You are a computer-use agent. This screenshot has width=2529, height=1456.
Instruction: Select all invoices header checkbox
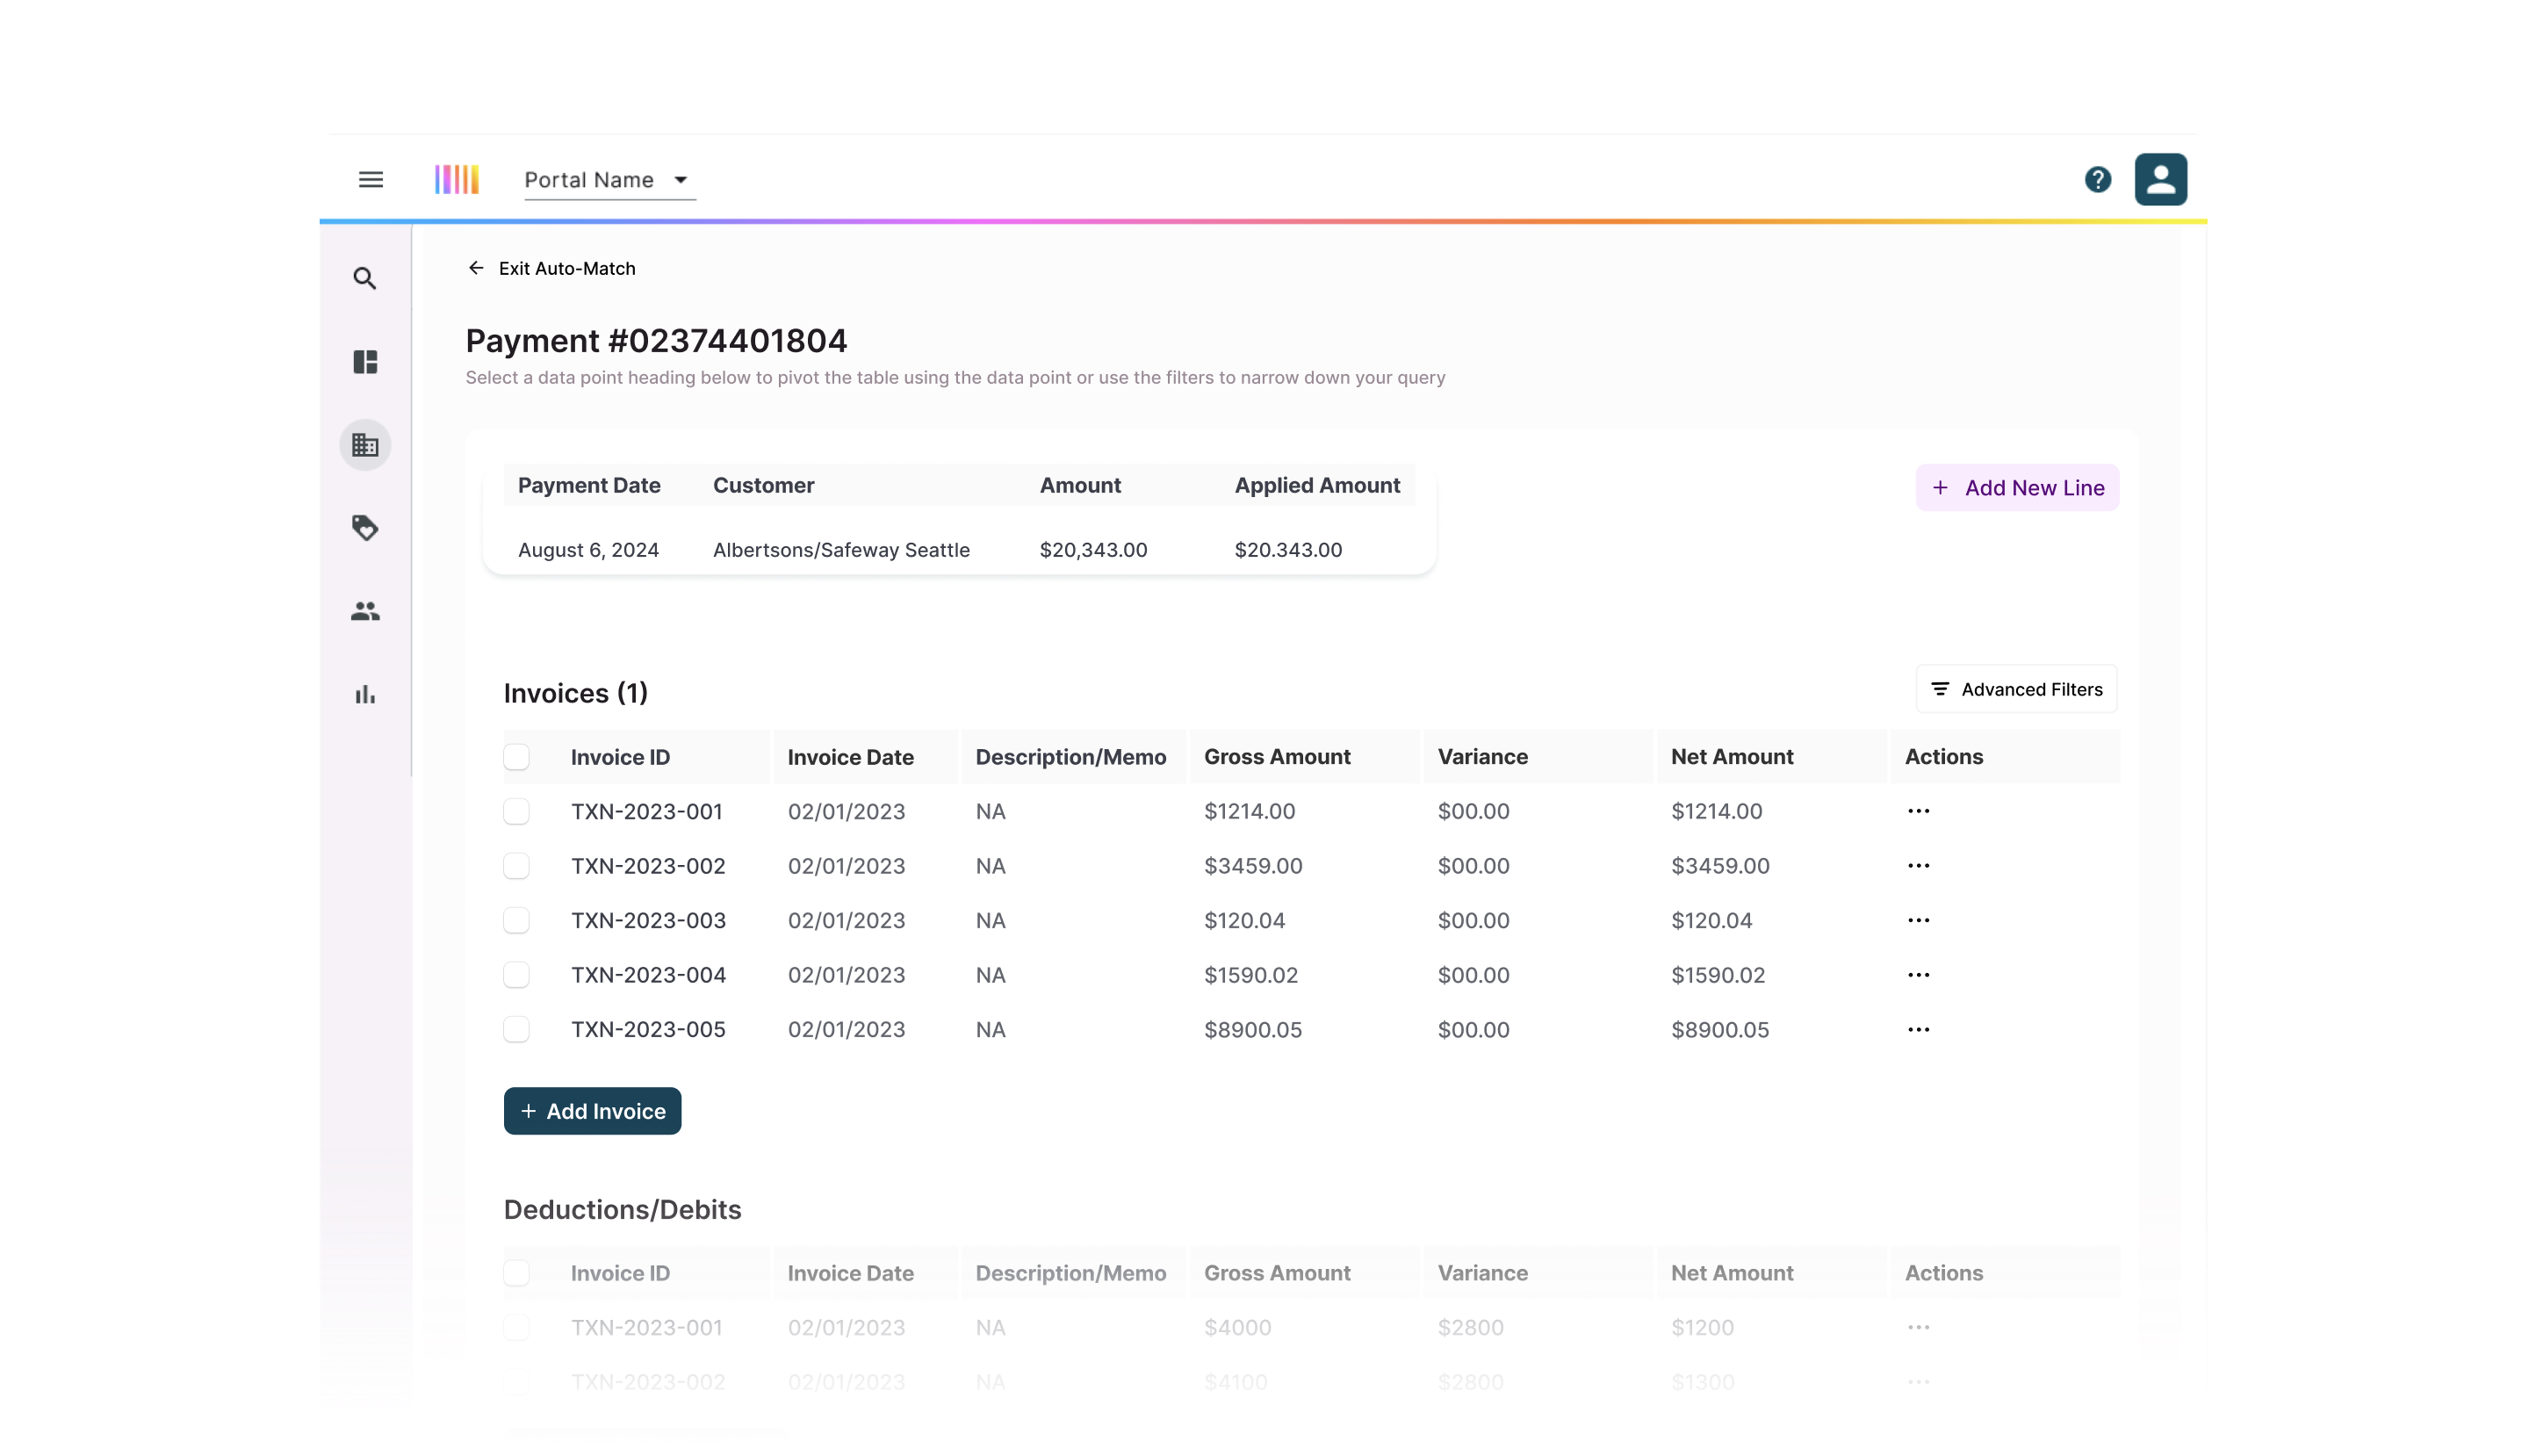(516, 757)
